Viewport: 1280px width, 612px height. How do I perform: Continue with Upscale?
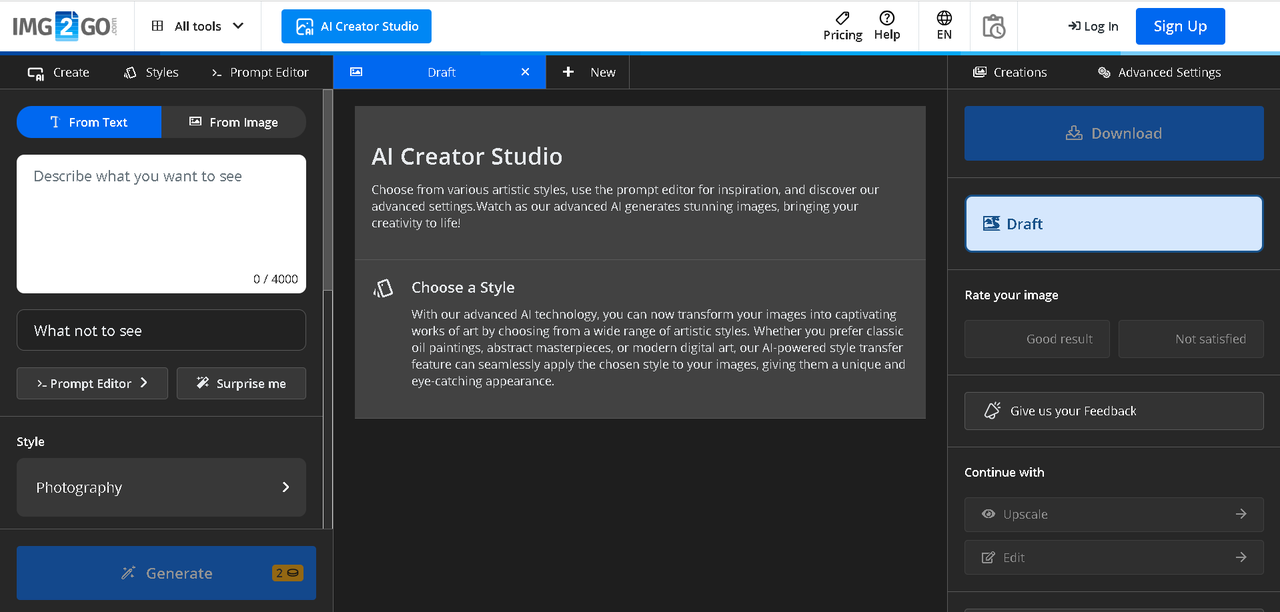tap(1114, 514)
